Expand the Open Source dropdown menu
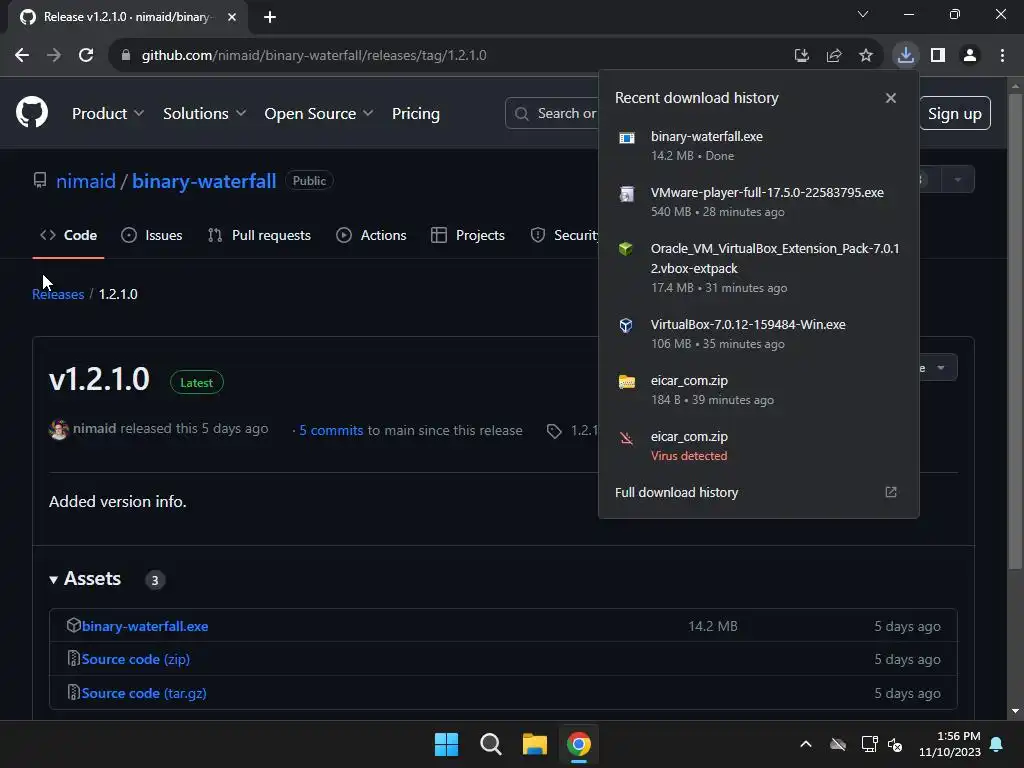Screen dimensions: 1024x768 [319, 114]
